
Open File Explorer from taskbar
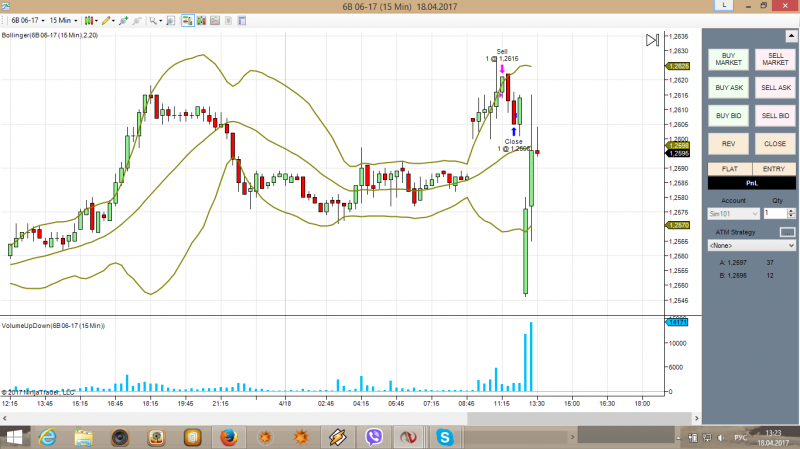click(84, 437)
